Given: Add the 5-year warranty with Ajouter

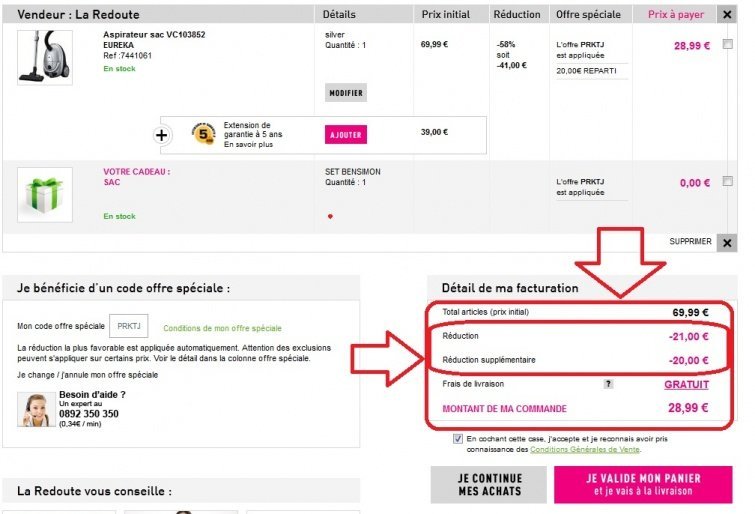Looking at the screenshot, I should [346, 134].
